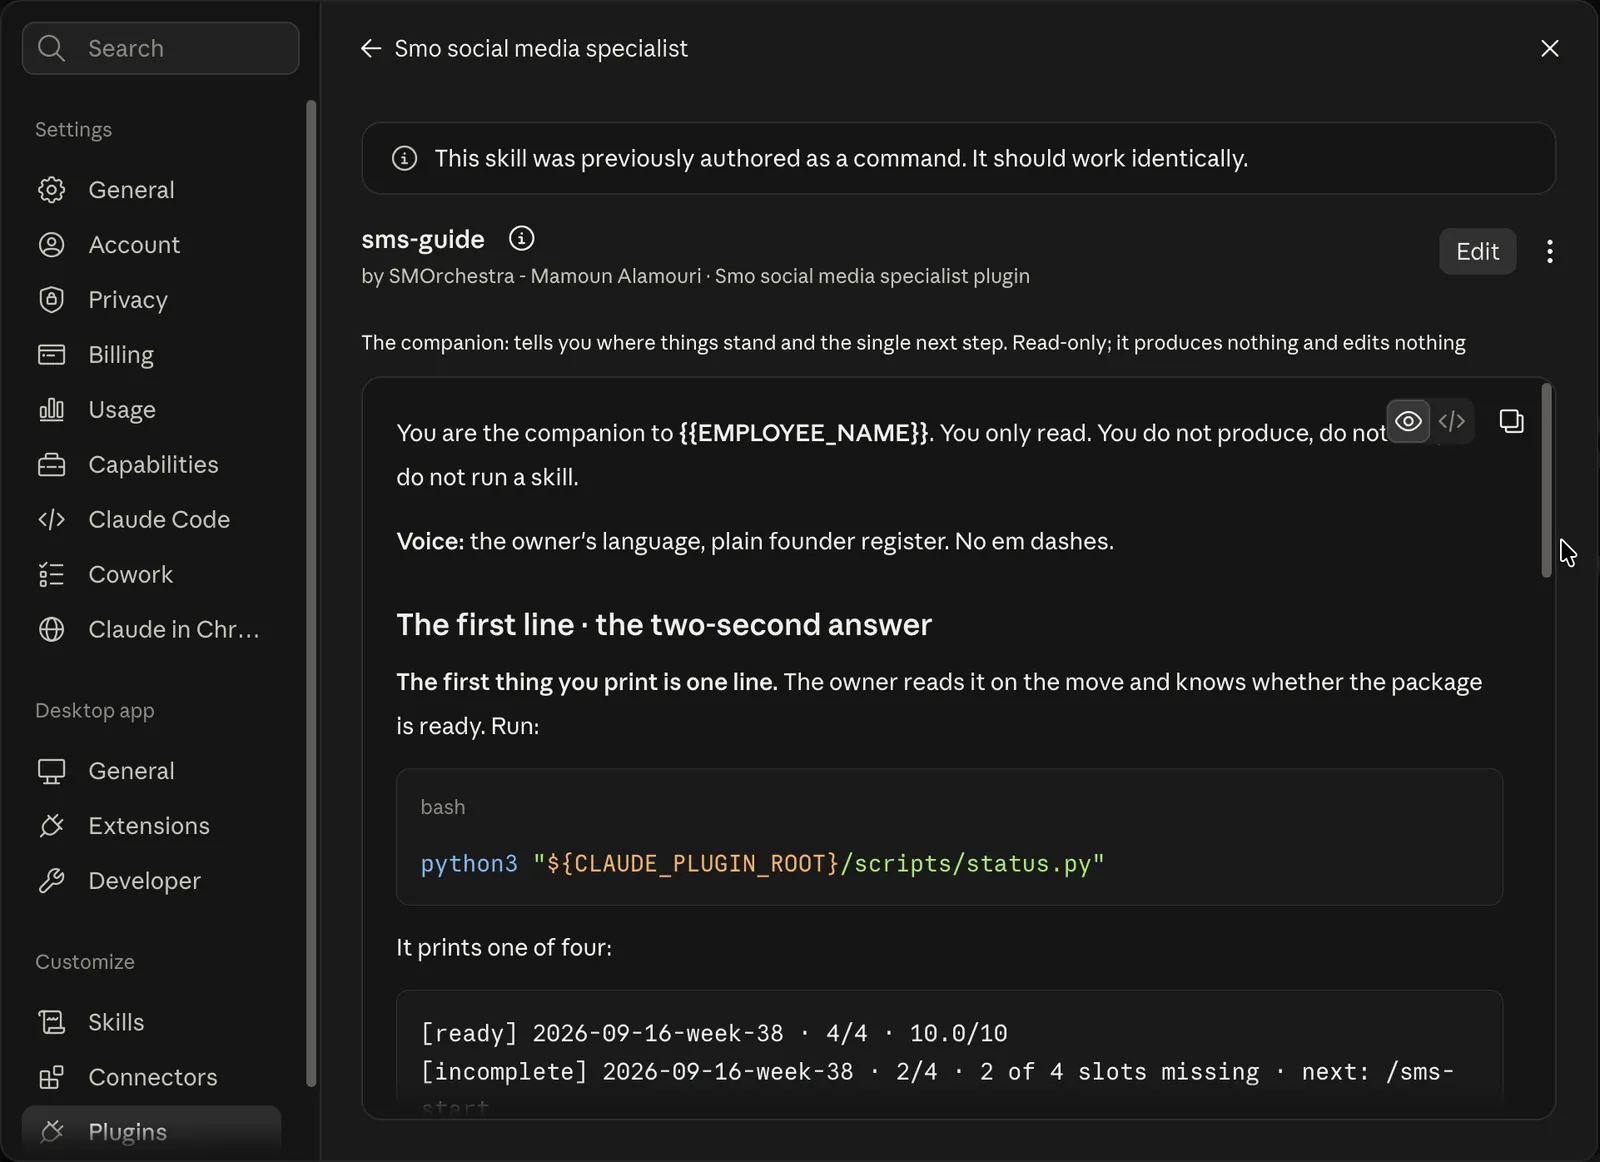Open the Privacy settings page
Screen dimensions: 1600x1162
pos(150,300)
